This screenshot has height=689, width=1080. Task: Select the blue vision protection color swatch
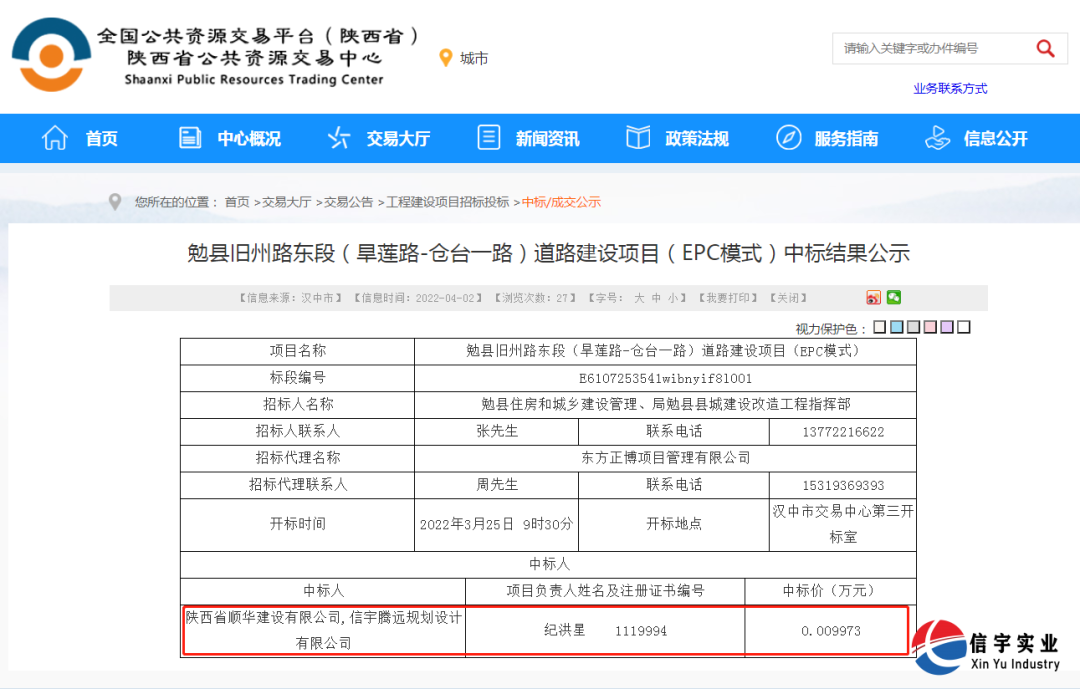click(894, 326)
